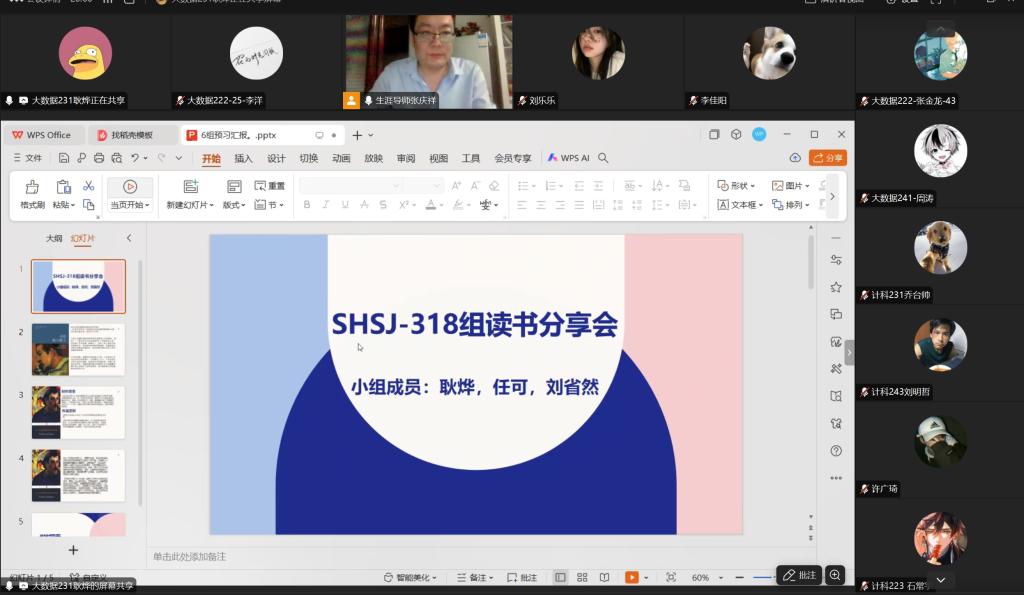Toggle normal view in status bar
Image resolution: width=1024 pixels, height=595 pixels.
[x=560, y=578]
